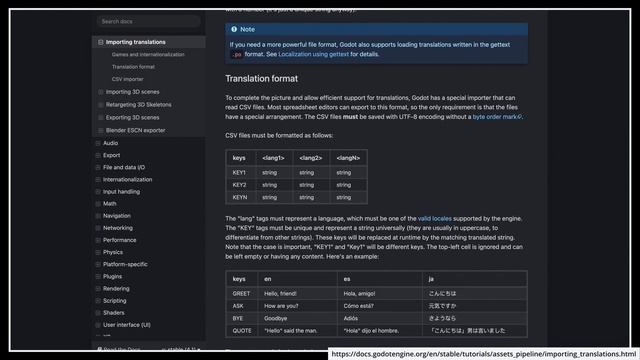This screenshot has height=360, width=640.
Task: Open Performance section in sidebar
Action: pyautogui.click(x=120, y=240)
